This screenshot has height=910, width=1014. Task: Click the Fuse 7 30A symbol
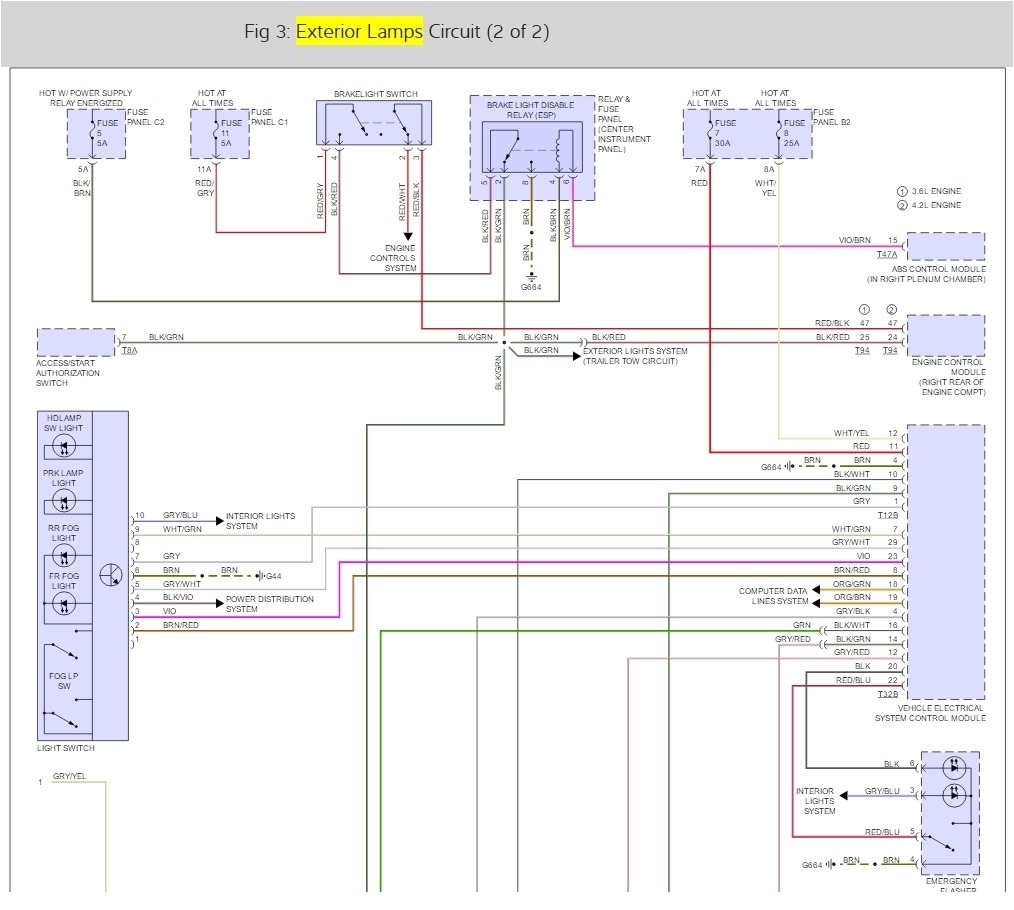click(x=710, y=132)
